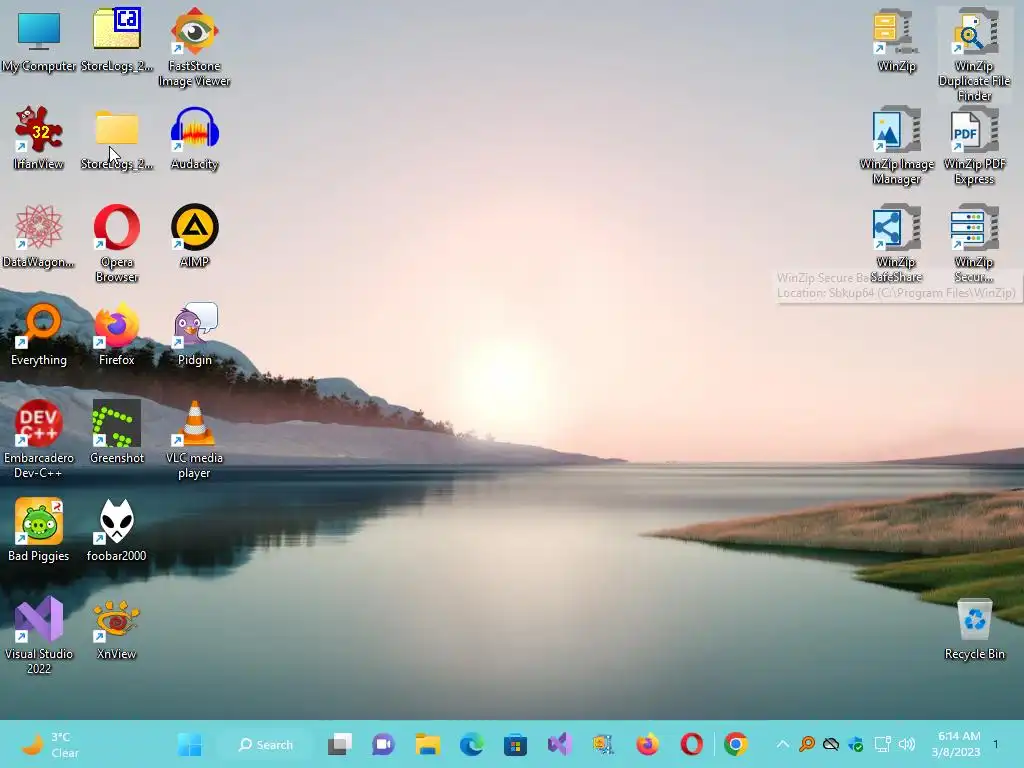Launch Opera from the taskbar
This screenshot has width=1024, height=768.
pyautogui.click(x=692, y=744)
